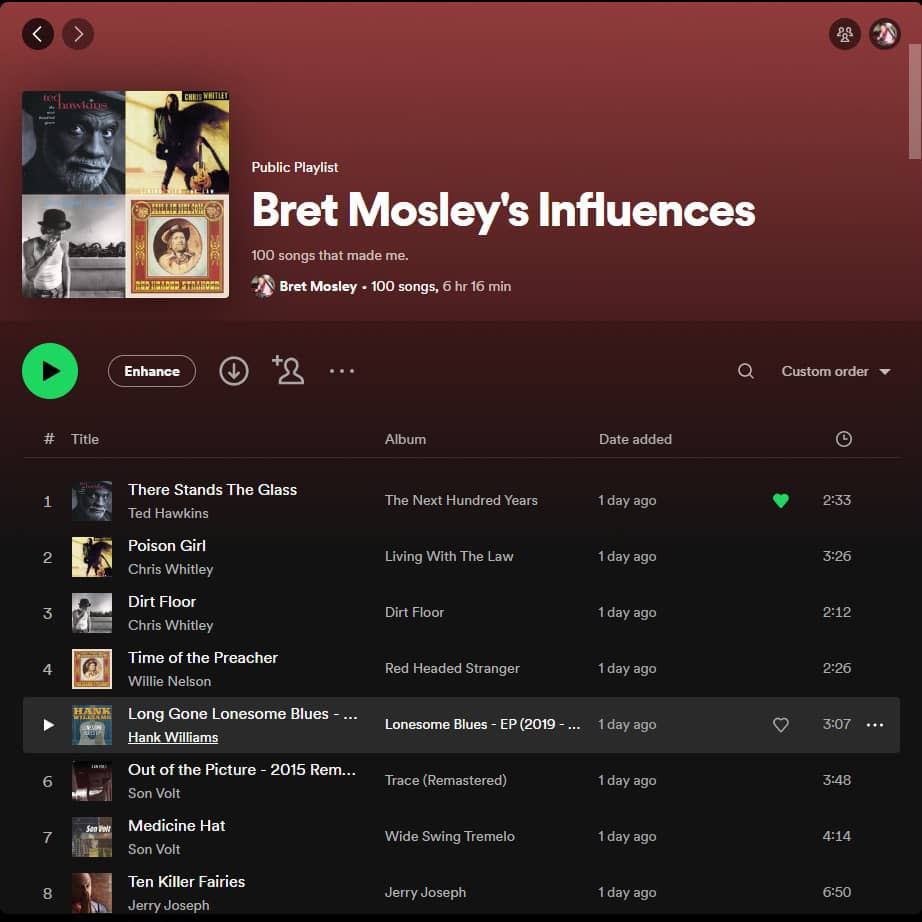The image size is (922, 922).
Task: Go forward with the right arrow button
Action: click(78, 34)
